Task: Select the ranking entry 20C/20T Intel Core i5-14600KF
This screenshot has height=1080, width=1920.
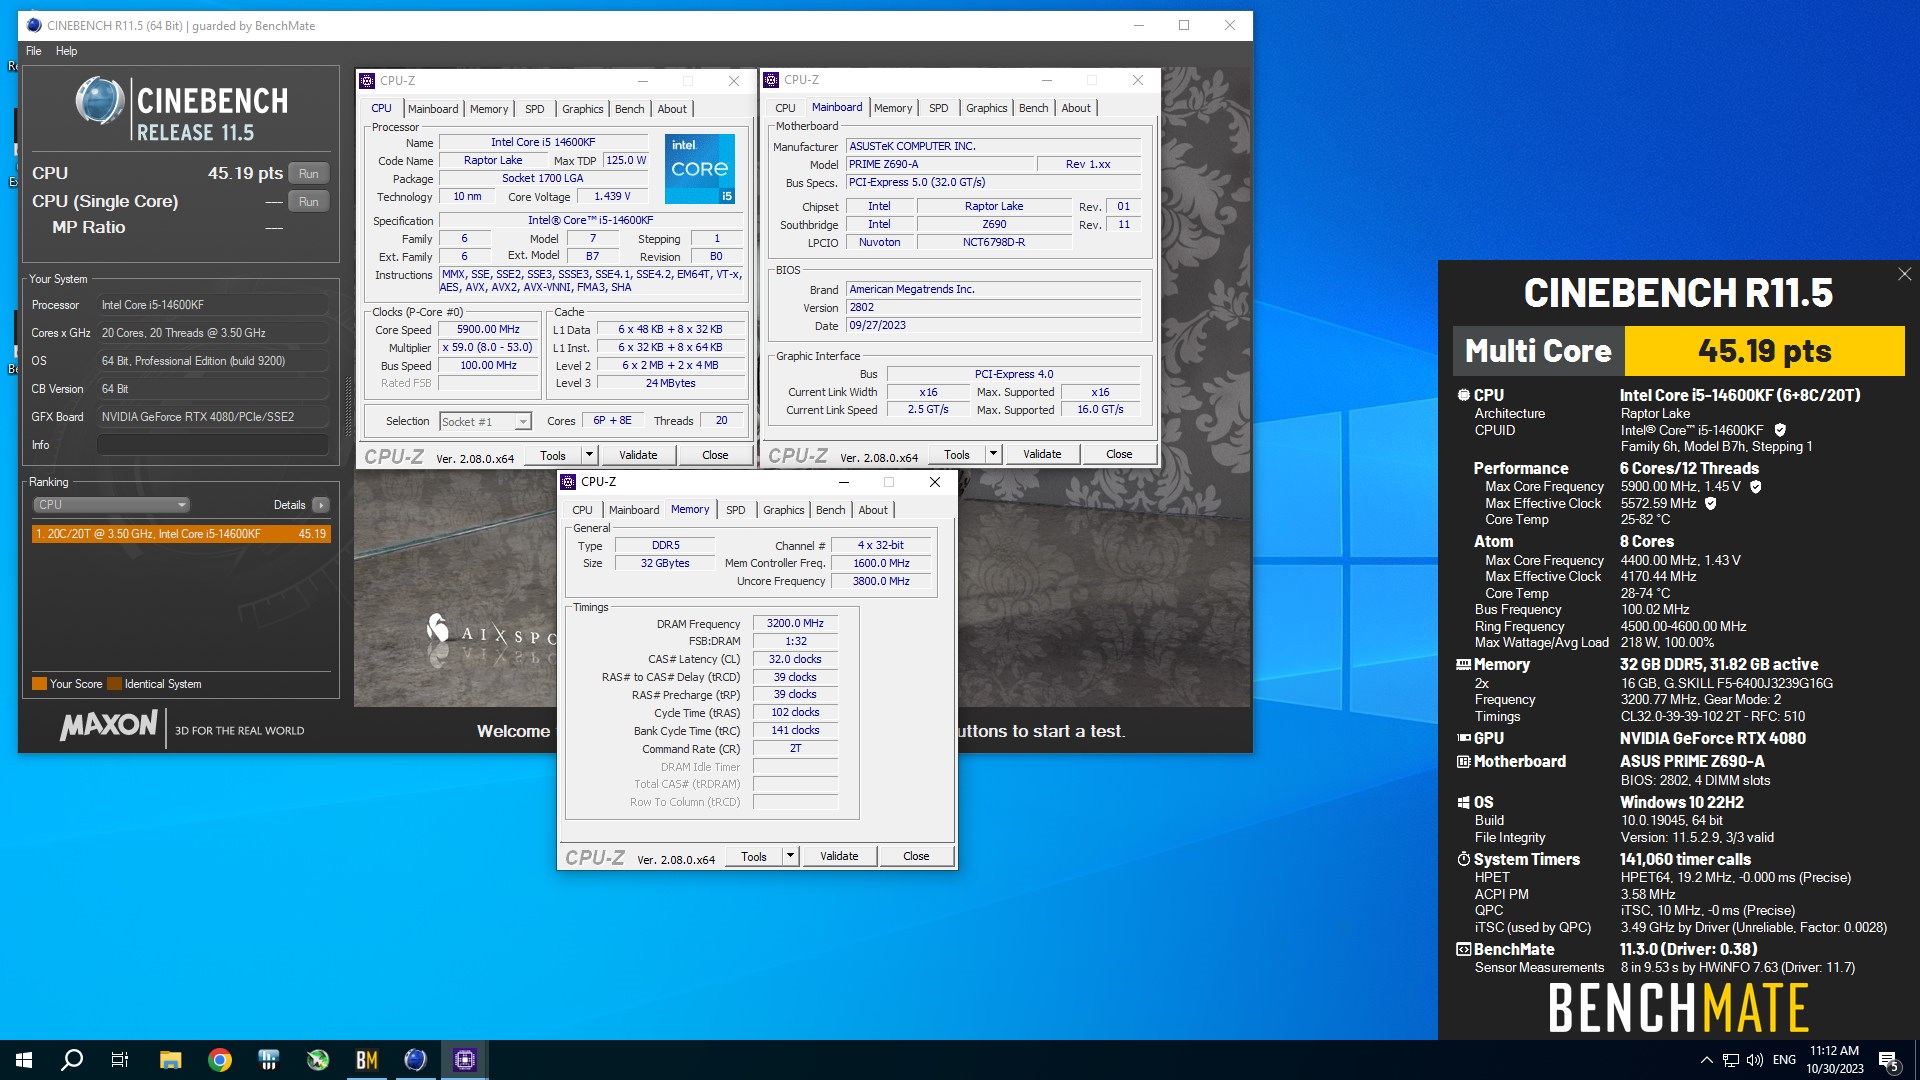Action: pos(181,534)
